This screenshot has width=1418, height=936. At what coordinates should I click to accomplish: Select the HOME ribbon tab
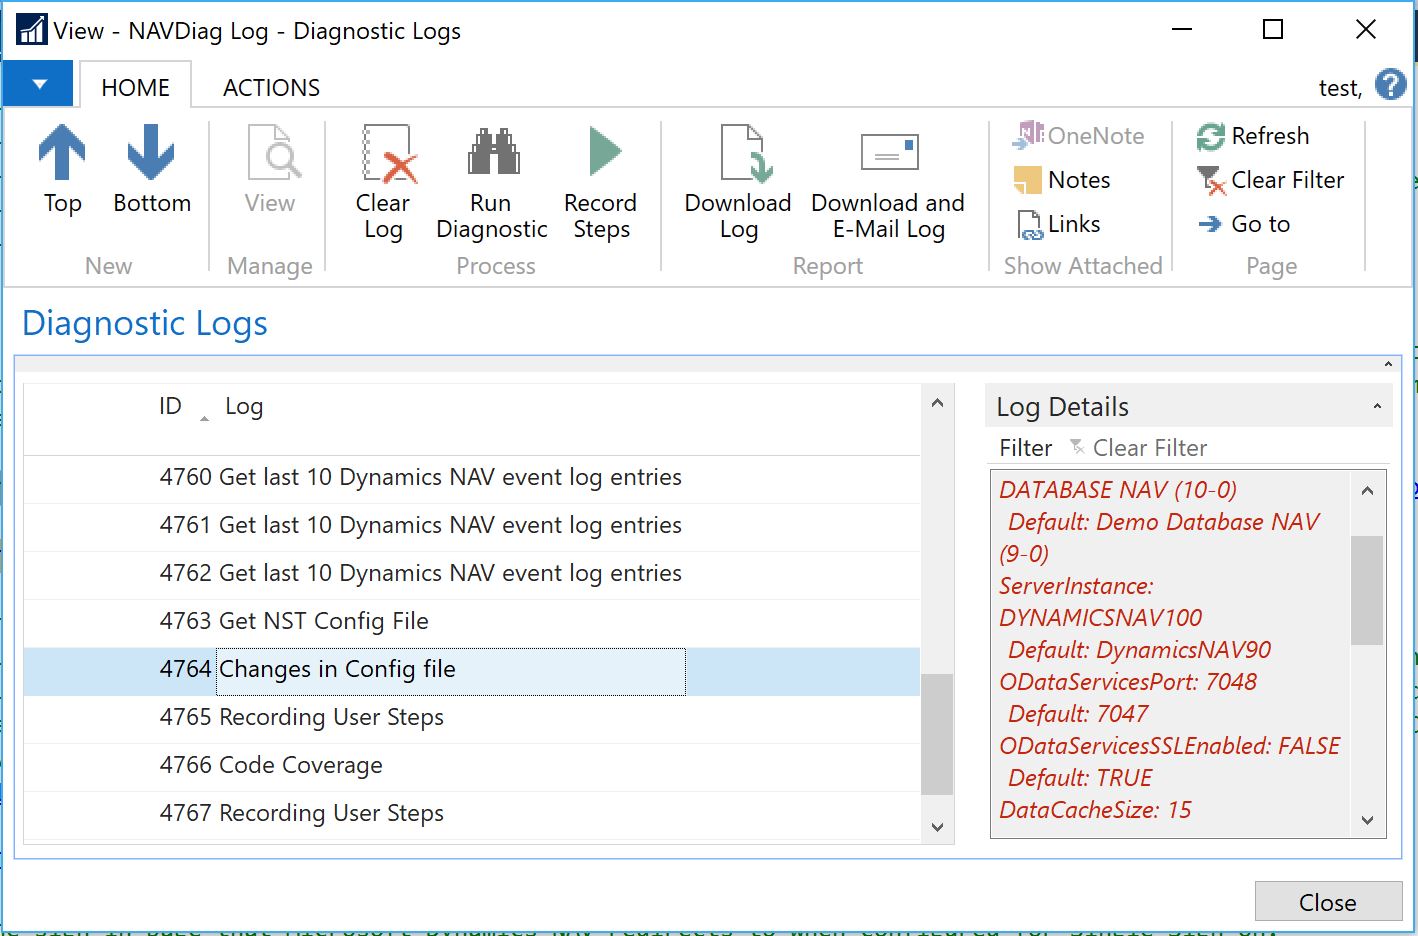135,88
